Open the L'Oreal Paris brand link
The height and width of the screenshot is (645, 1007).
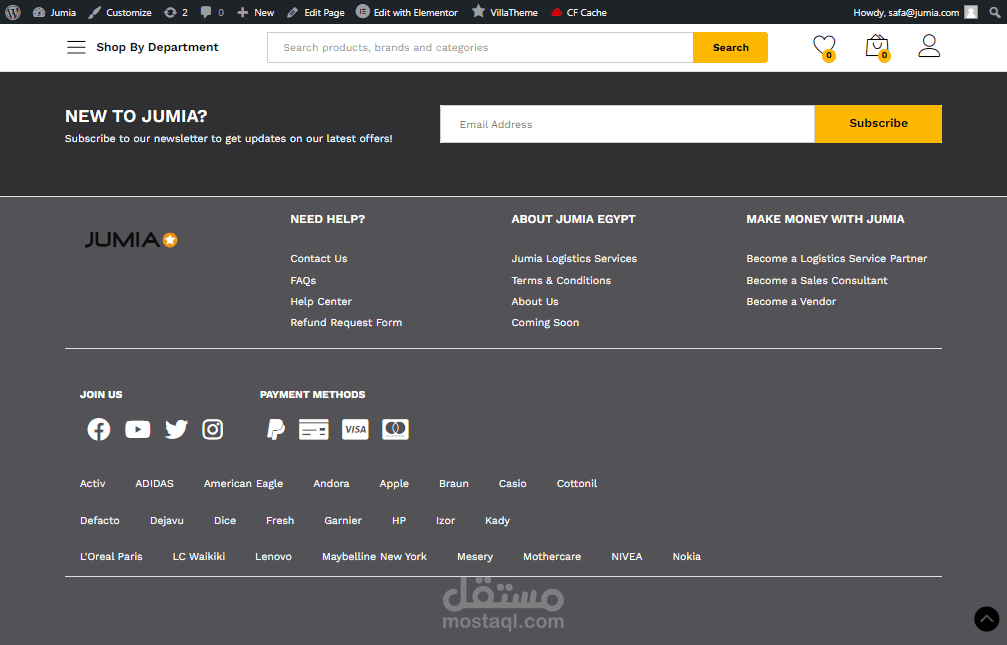[x=111, y=556]
